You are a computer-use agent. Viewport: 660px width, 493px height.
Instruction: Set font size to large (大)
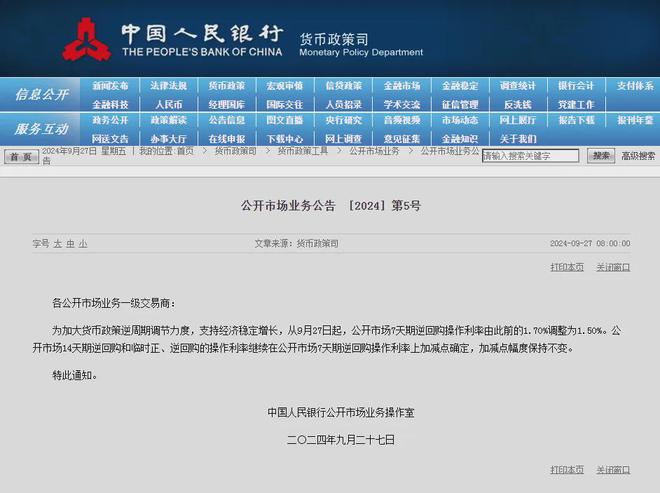58,243
